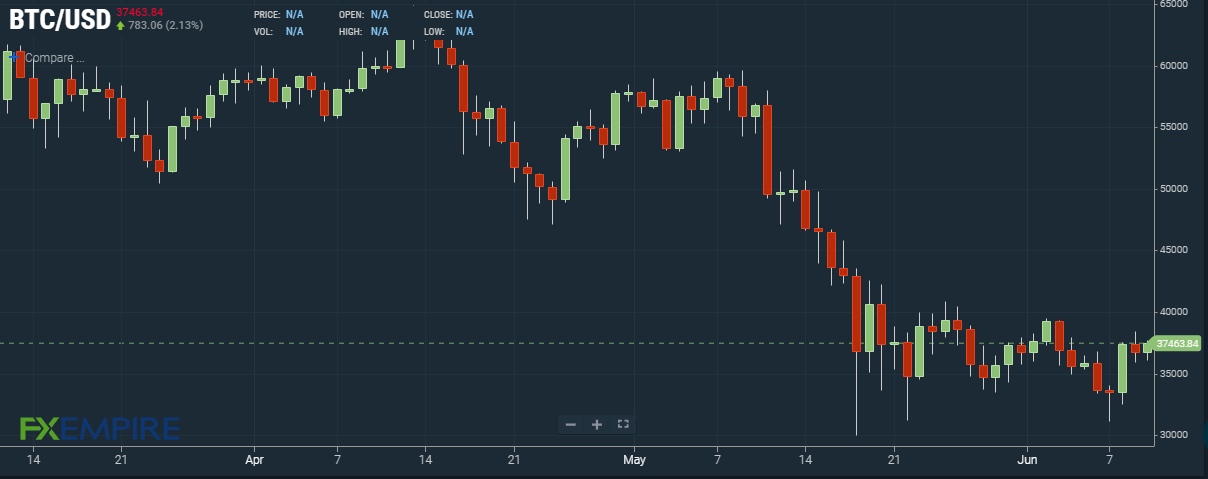This screenshot has width=1208, height=479.
Task: Click the blue plus icon beside Compare
Action: pyautogui.click(x=15, y=57)
